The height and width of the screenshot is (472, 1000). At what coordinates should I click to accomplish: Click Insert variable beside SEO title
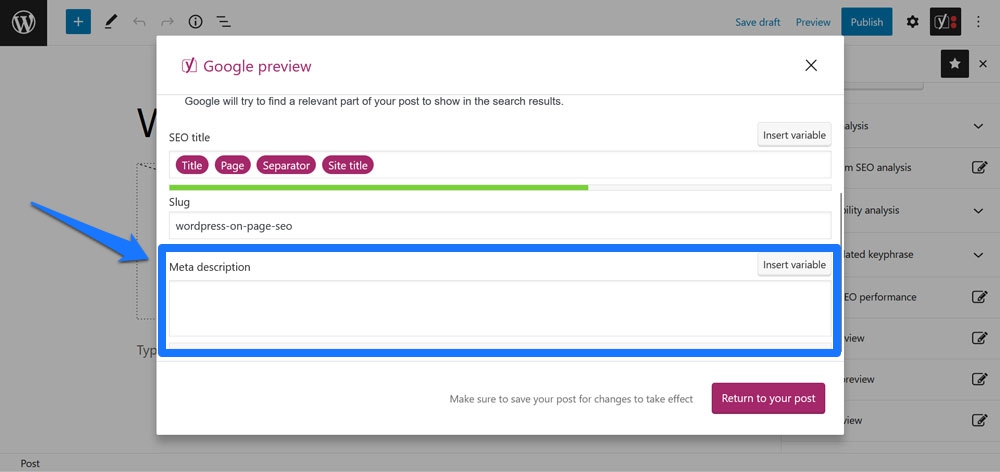click(794, 135)
